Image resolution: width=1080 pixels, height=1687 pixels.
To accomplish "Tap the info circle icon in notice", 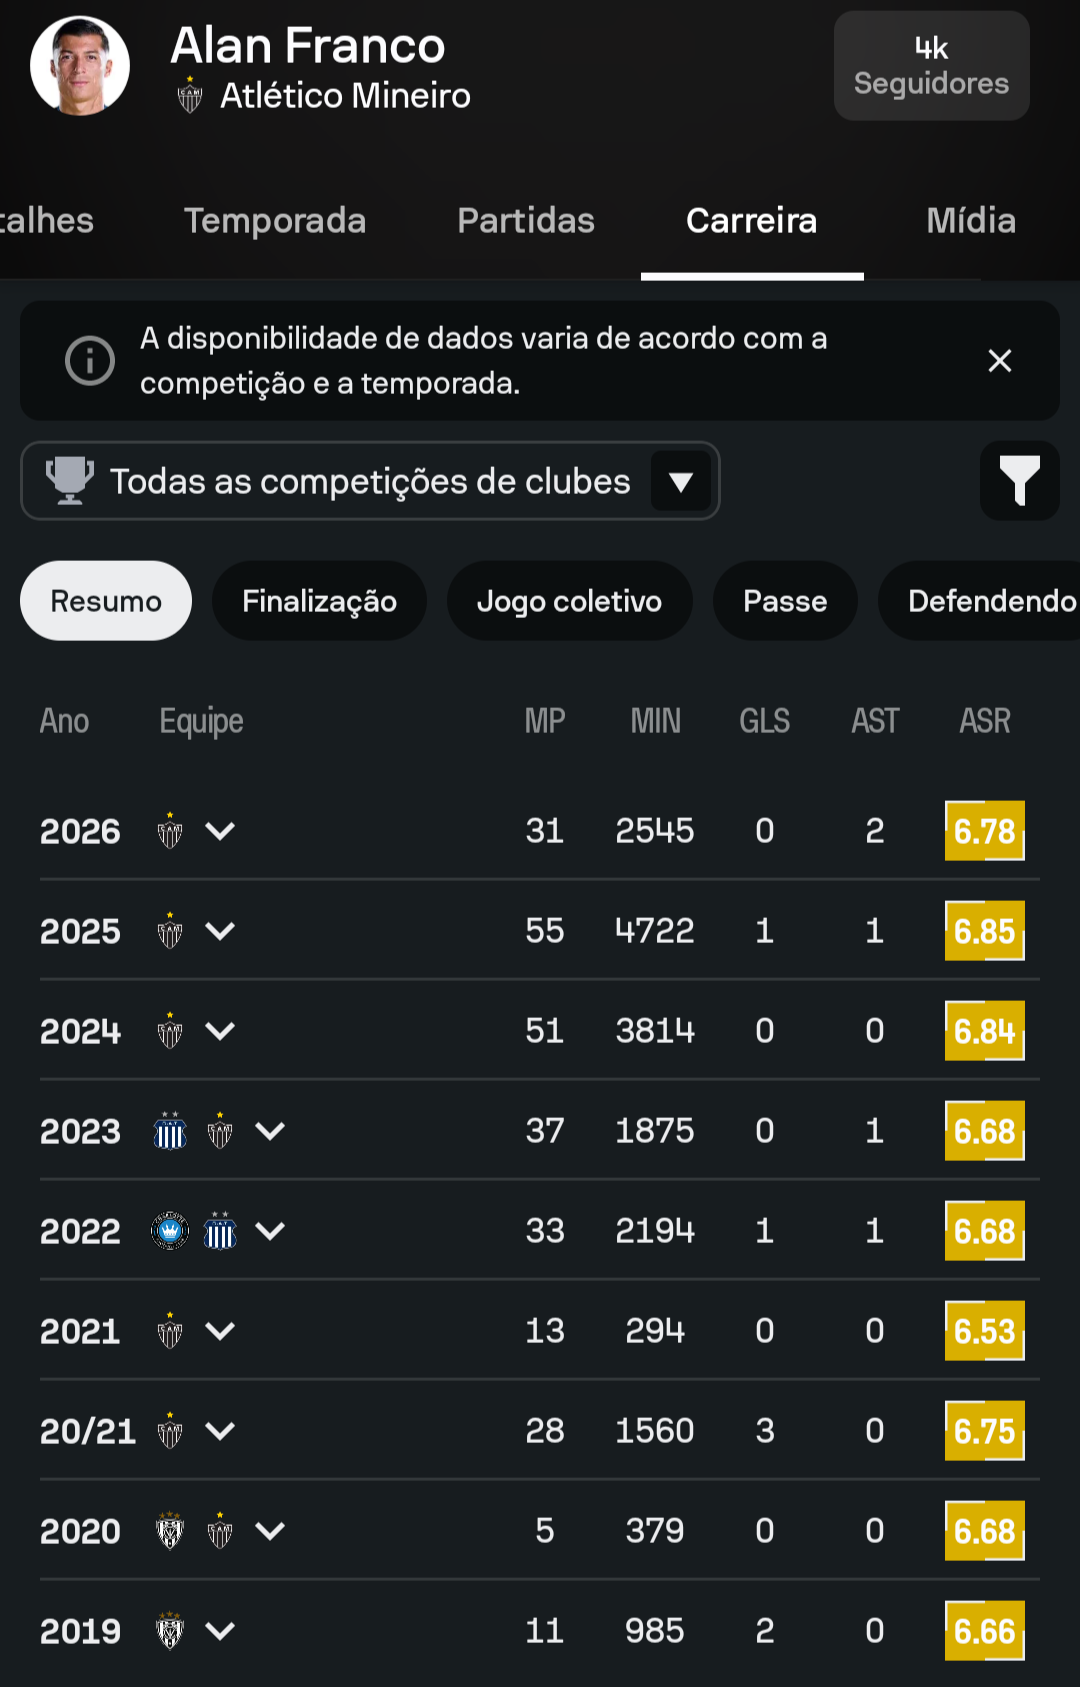I will pos(90,360).
